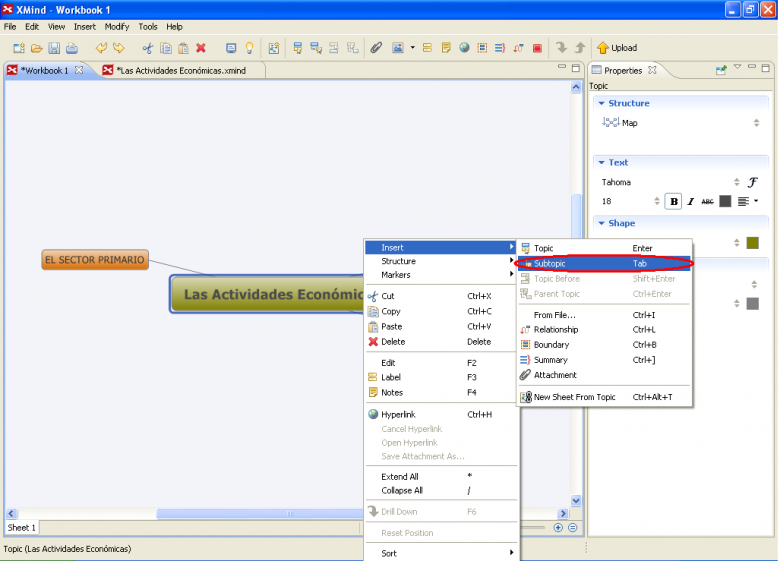The image size is (780, 561).
Task: Open the File menu
Action: 10,27
